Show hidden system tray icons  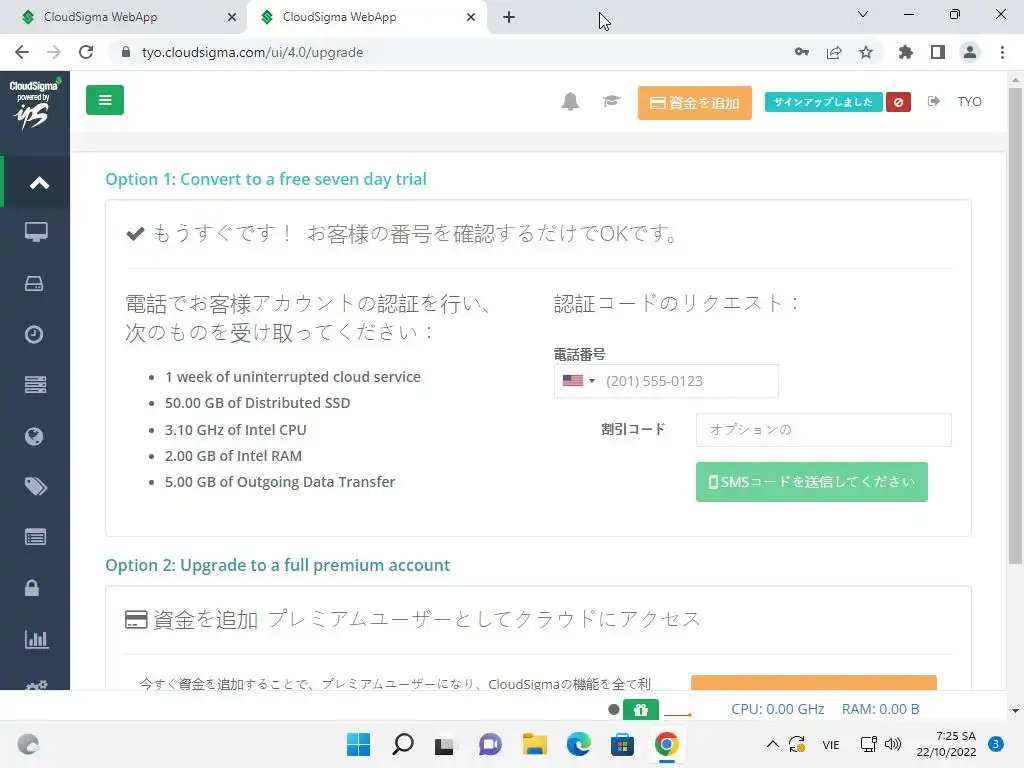773,744
